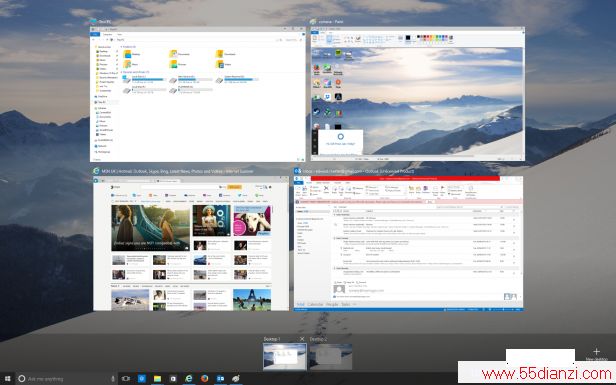The width and height of the screenshot is (616, 385).
Task: Select Homegroup in the Explorer sidebar
Action: coord(102,152)
